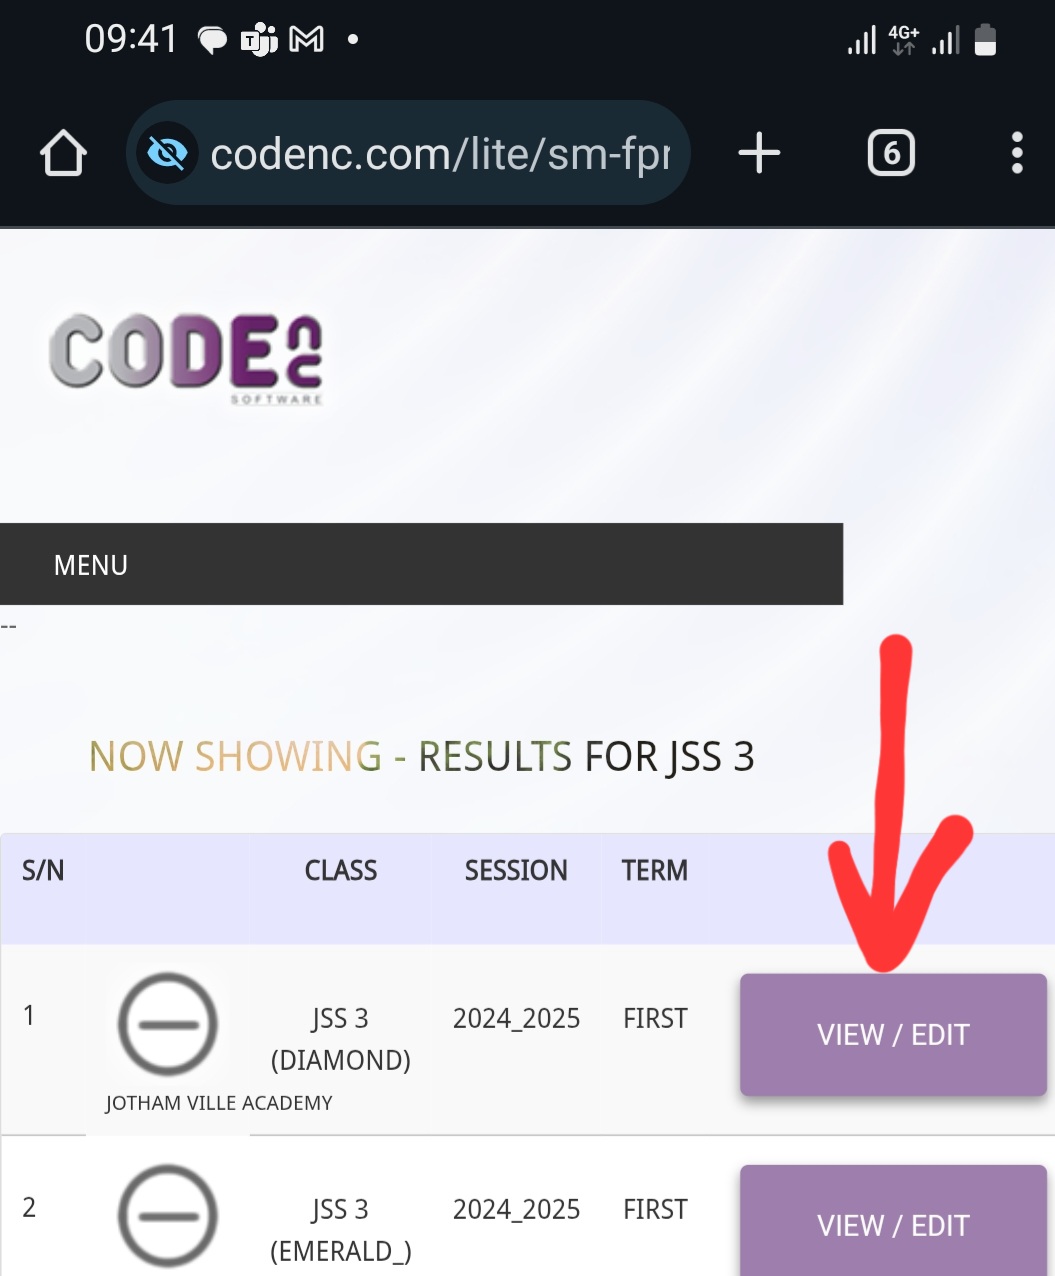Tap the codenc.com URL address field

(440, 154)
